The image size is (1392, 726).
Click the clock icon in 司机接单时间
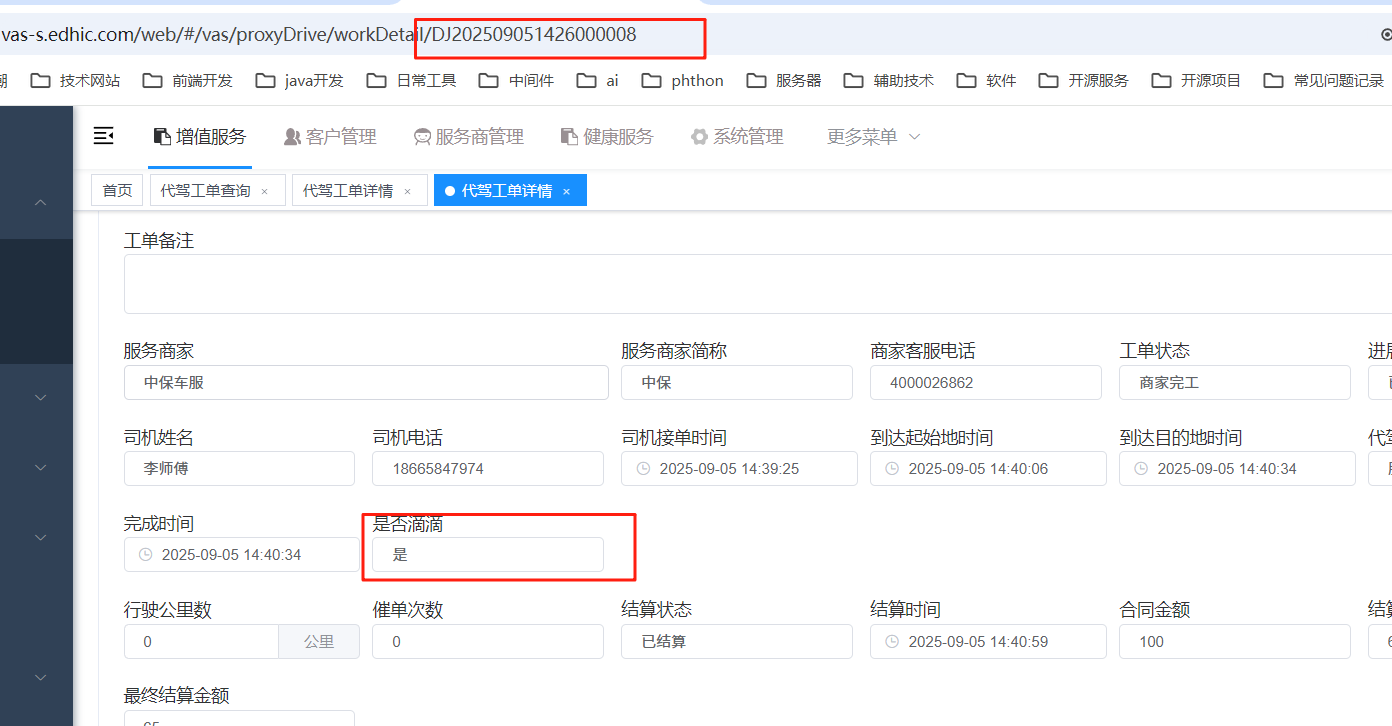[x=644, y=469]
